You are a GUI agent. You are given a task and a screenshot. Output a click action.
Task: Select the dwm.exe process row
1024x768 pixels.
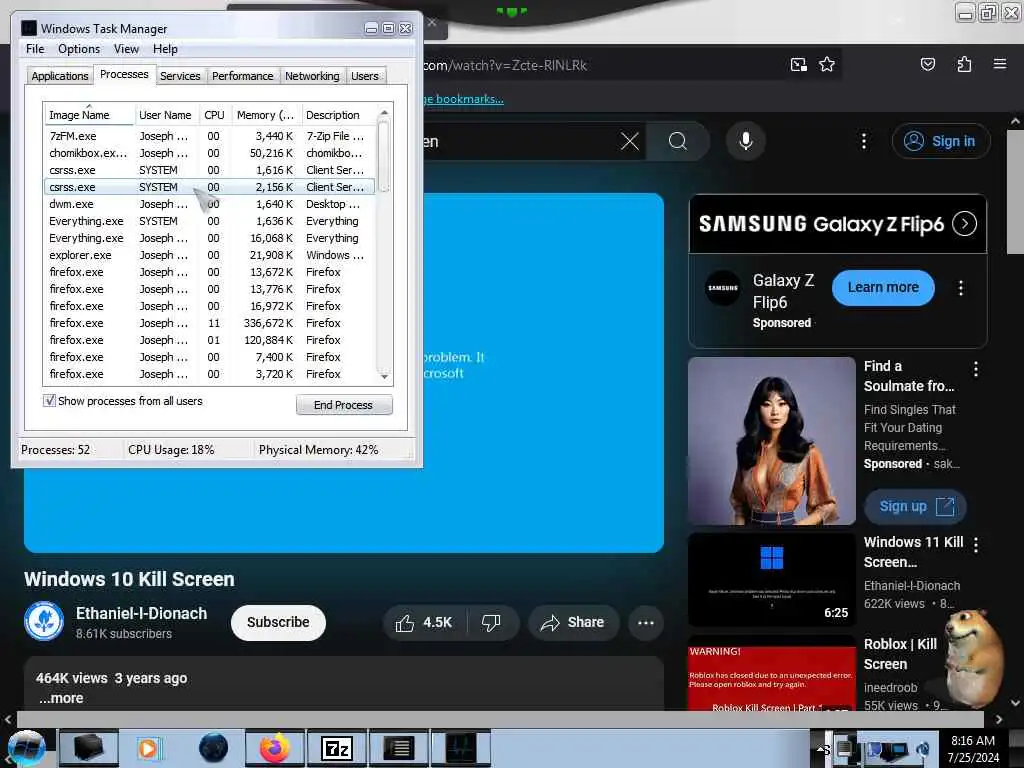(x=209, y=204)
